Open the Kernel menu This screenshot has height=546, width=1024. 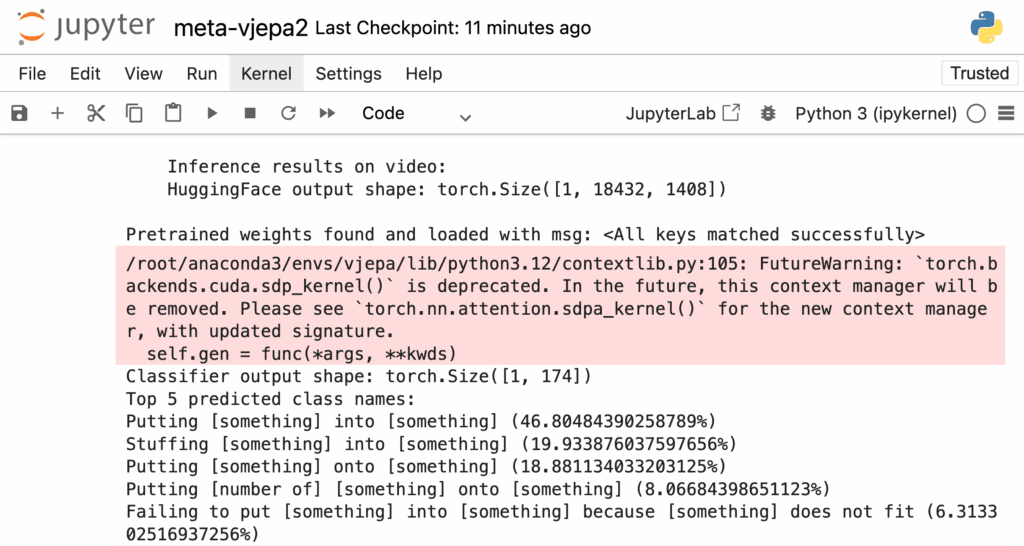[x=266, y=74]
